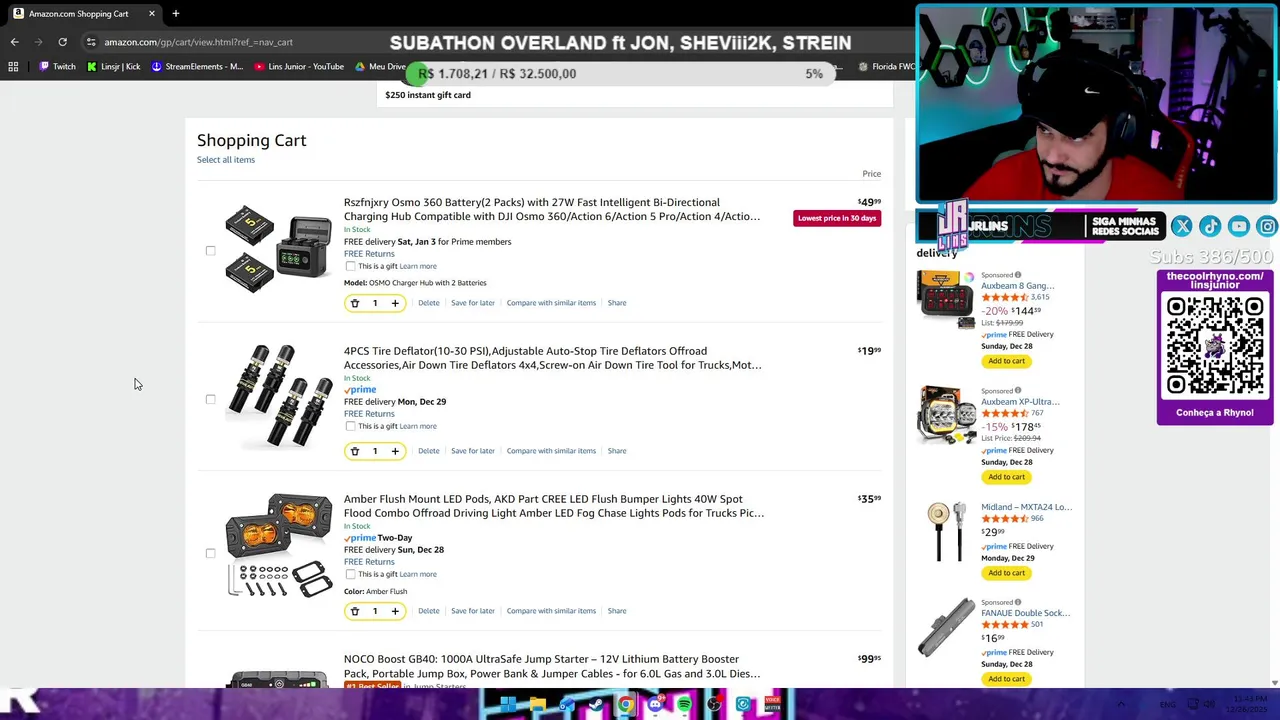Close the Amazon.com Shopping Cart tab
This screenshot has height=720, width=1280.
152,13
